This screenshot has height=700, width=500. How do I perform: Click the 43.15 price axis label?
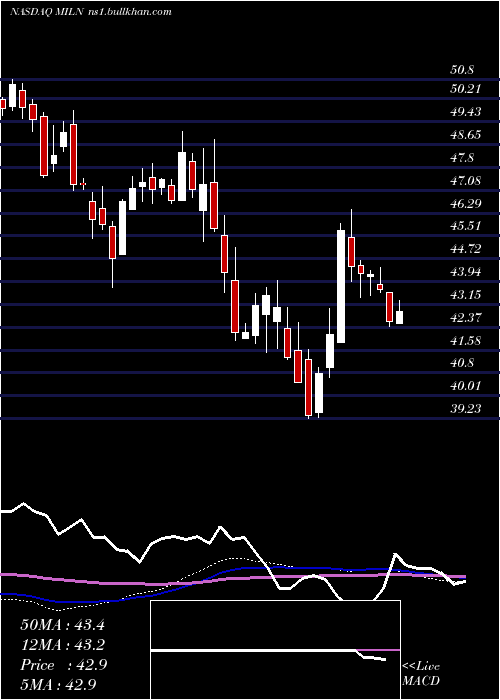pyautogui.click(x=466, y=294)
